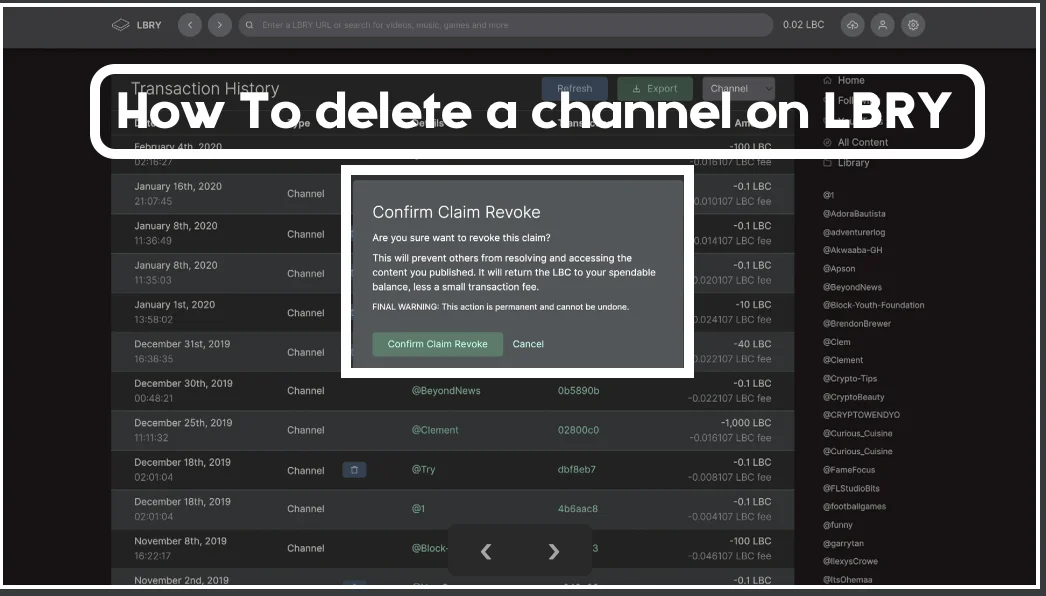1046x596 pixels.
Task: Open the Channel filter dropdown
Action: pyautogui.click(x=738, y=88)
